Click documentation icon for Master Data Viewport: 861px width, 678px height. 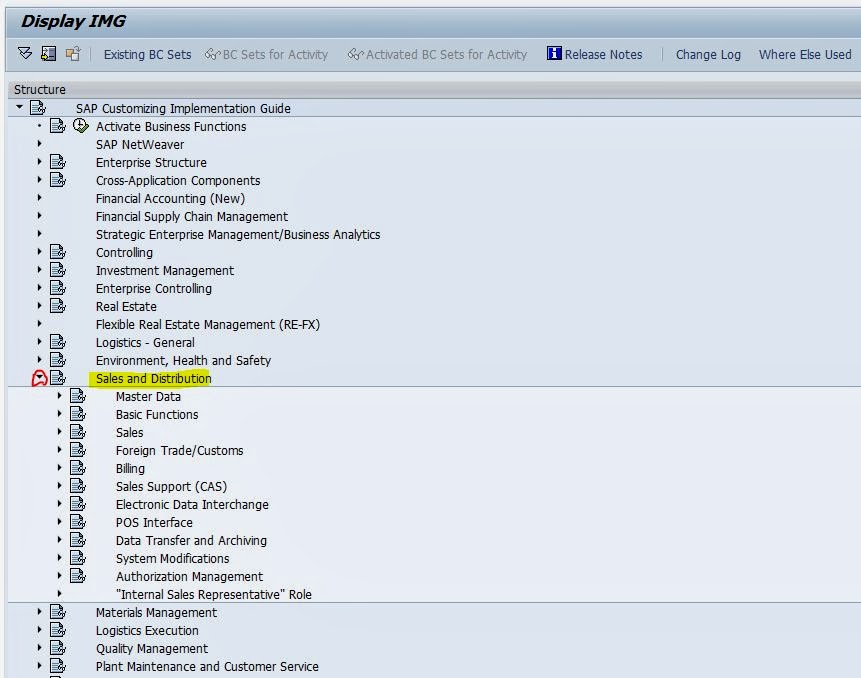point(77,396)
